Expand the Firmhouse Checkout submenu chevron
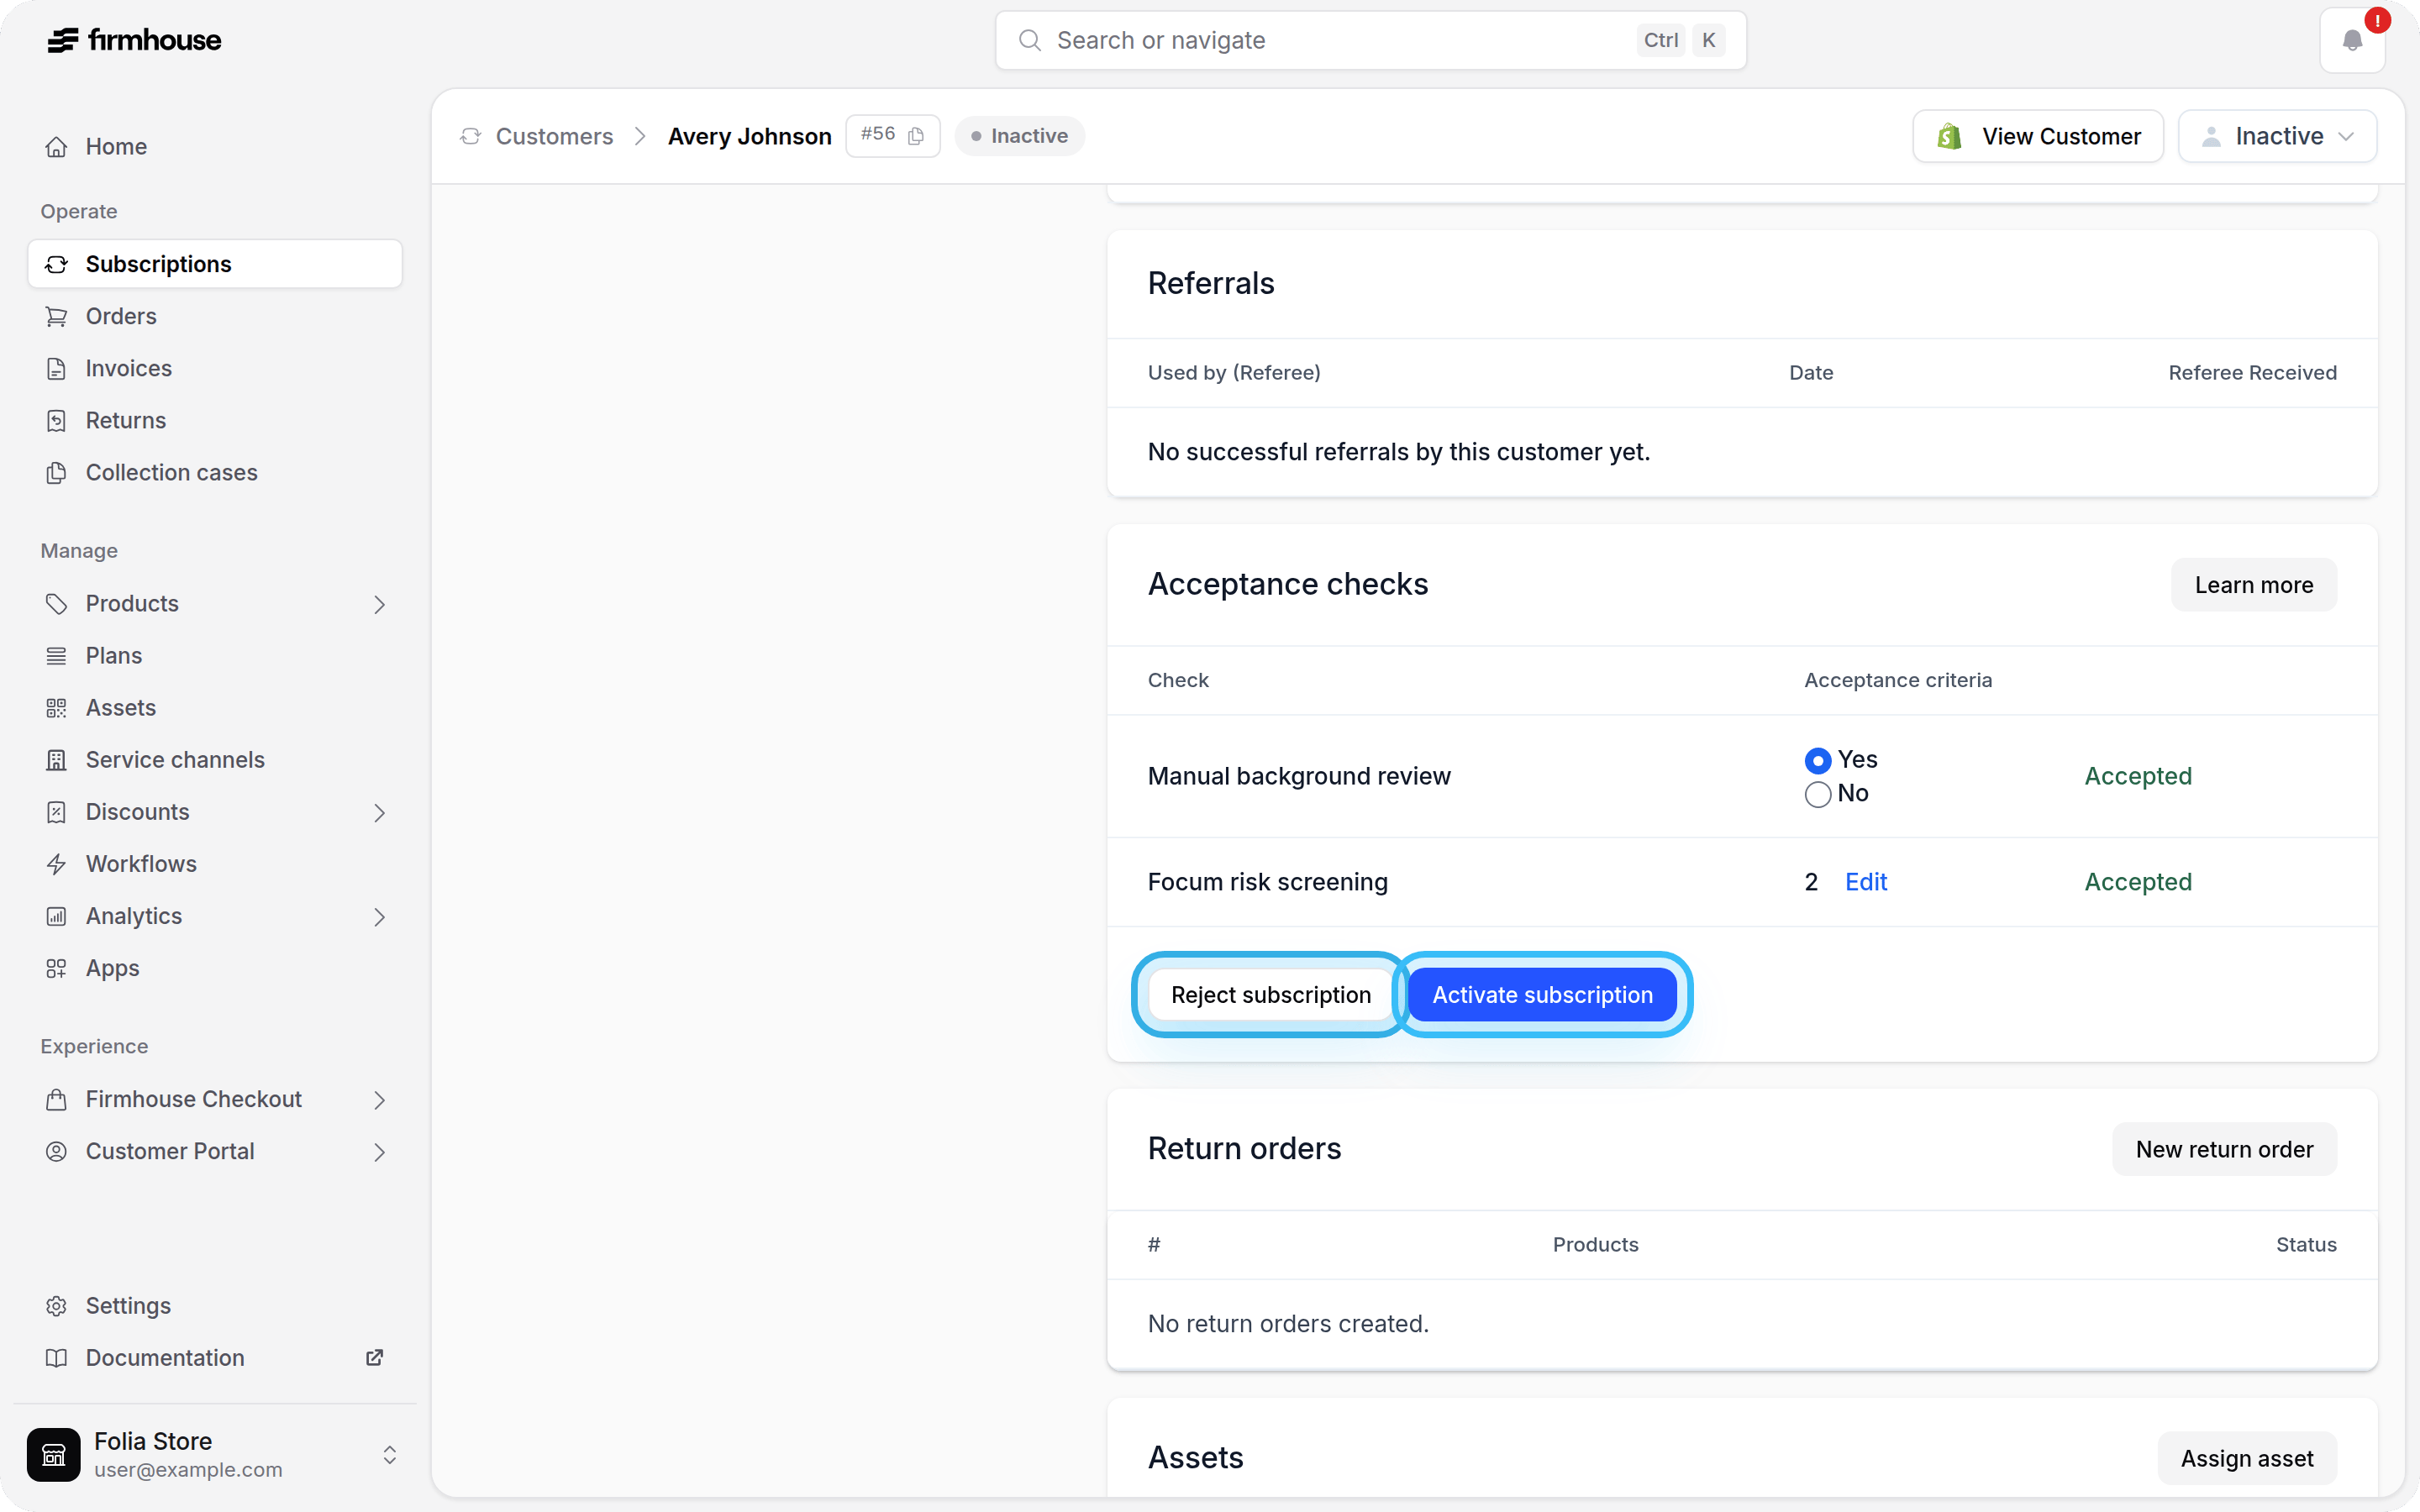Viewport: 2420px width, 1512px height. coord(379,1099)
